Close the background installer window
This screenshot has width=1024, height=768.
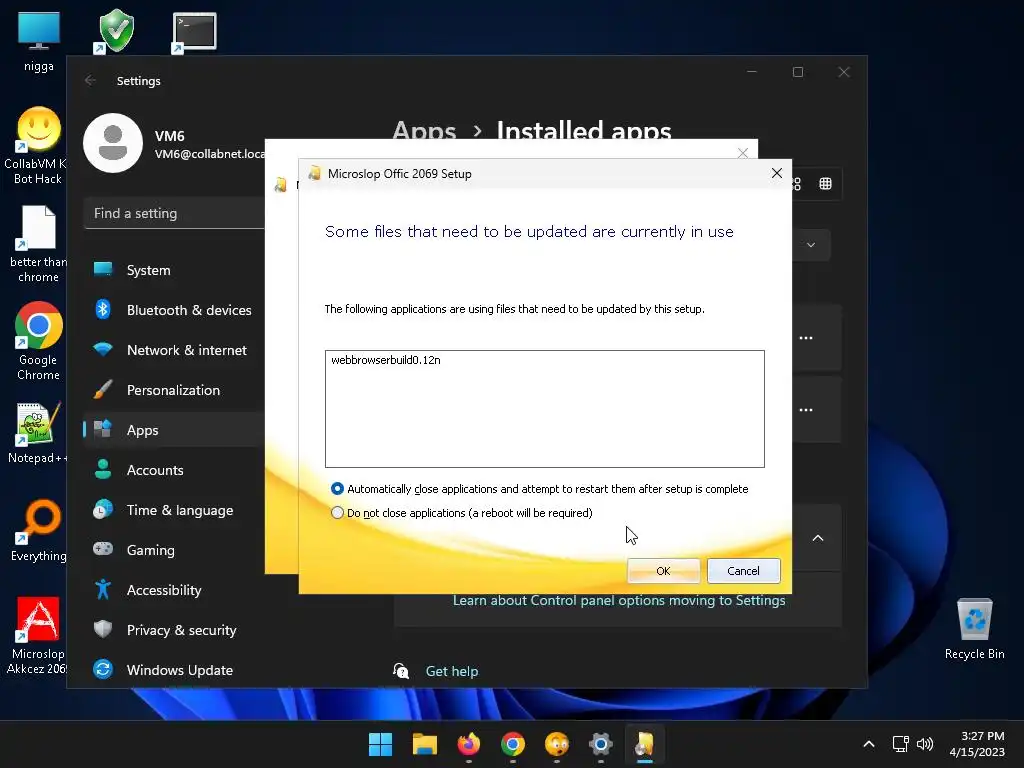click(743, 153)
